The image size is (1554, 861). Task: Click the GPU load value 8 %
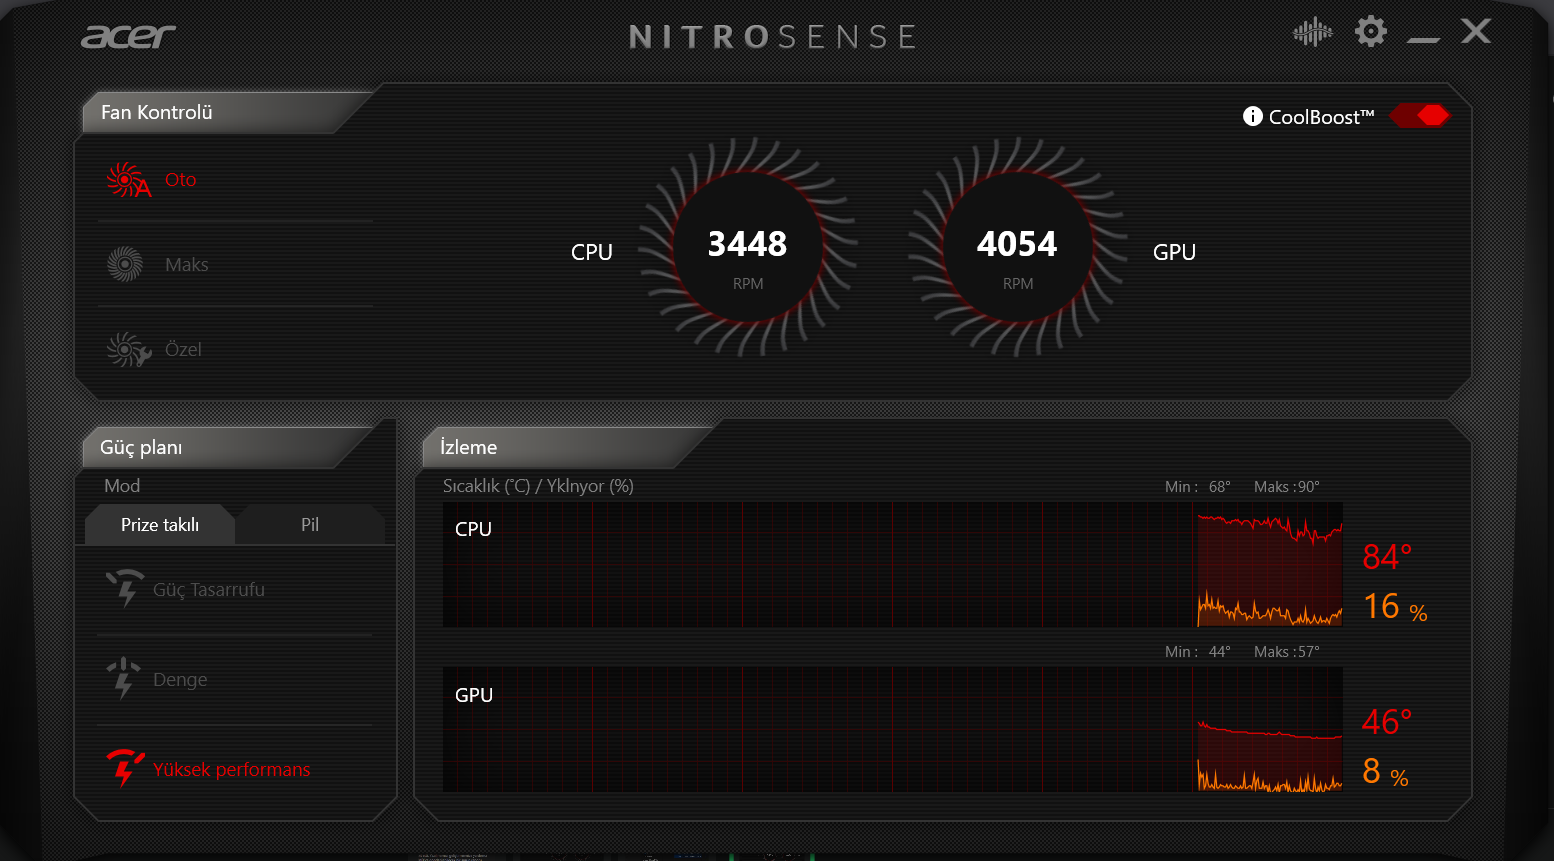point(1385,772)
